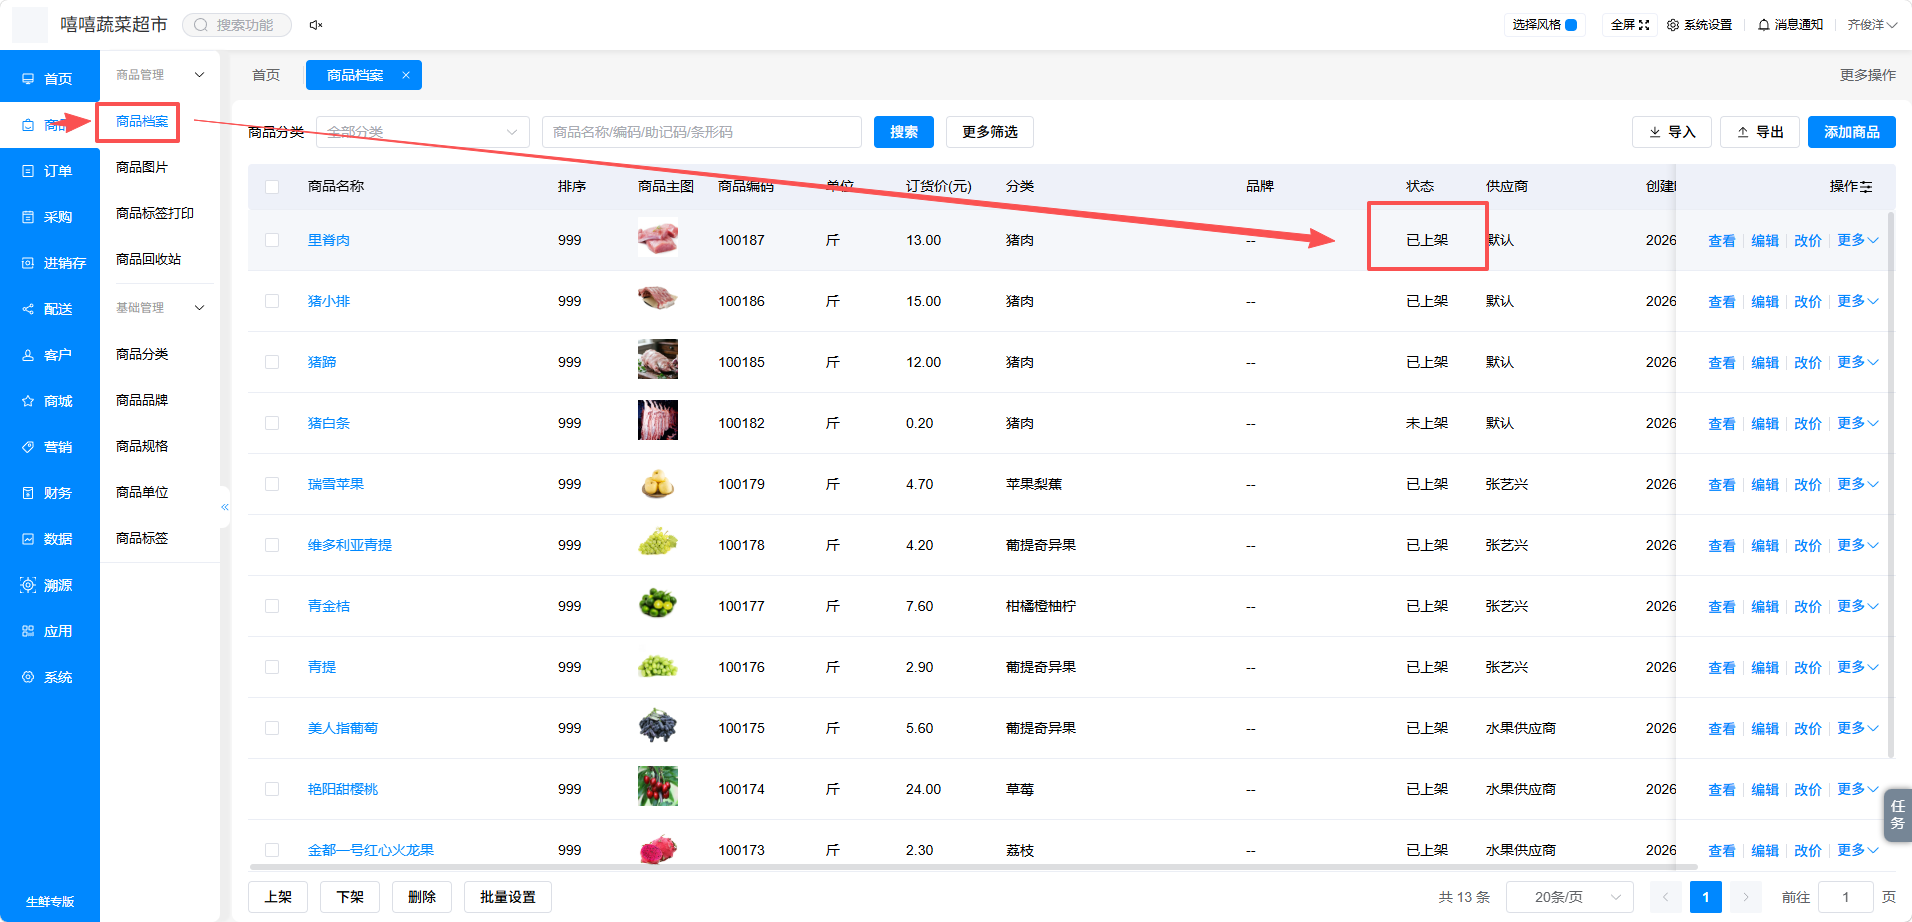Open 商品回收站 in submenu
The height and width of the screenshot is (922, 1912).
[x=148, y=259]
